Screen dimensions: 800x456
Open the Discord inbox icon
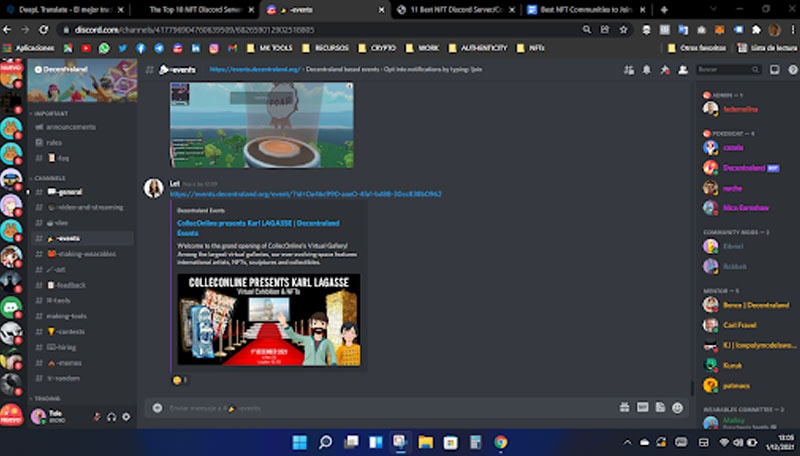(x=774, y=69)
